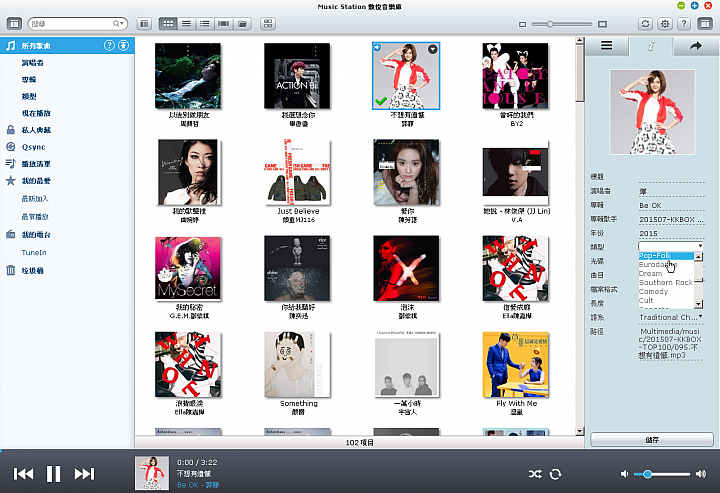Select the MySecret album cover
The width and height of the screenshot is (720, 493).
tap(188, 269)
